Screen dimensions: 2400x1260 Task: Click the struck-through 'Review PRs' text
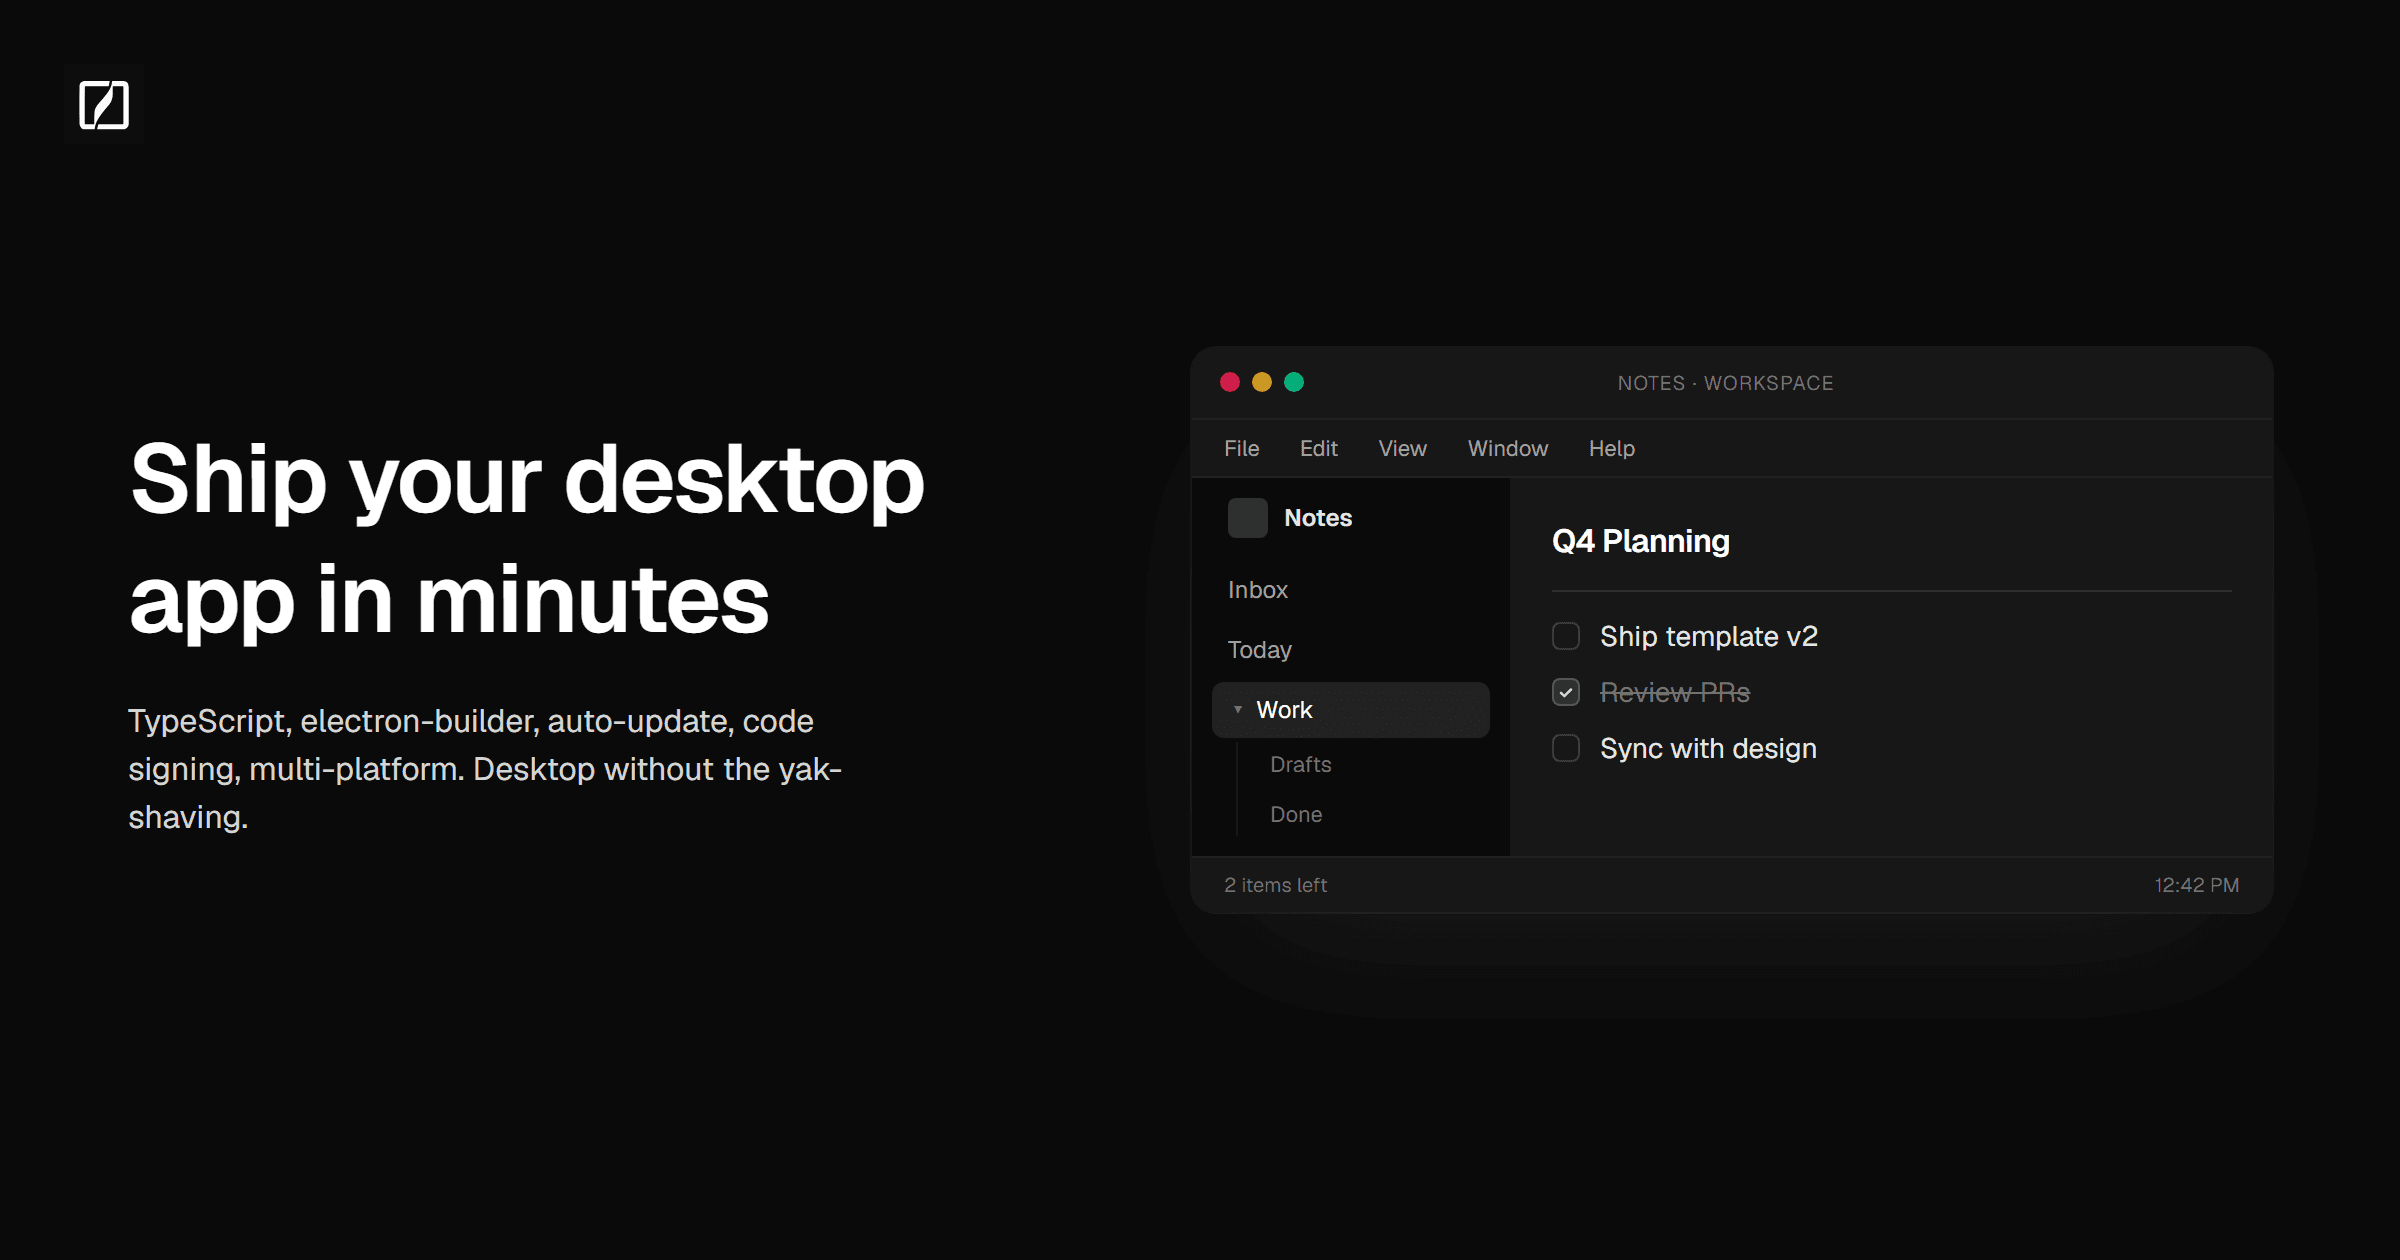pos(1675,692)
